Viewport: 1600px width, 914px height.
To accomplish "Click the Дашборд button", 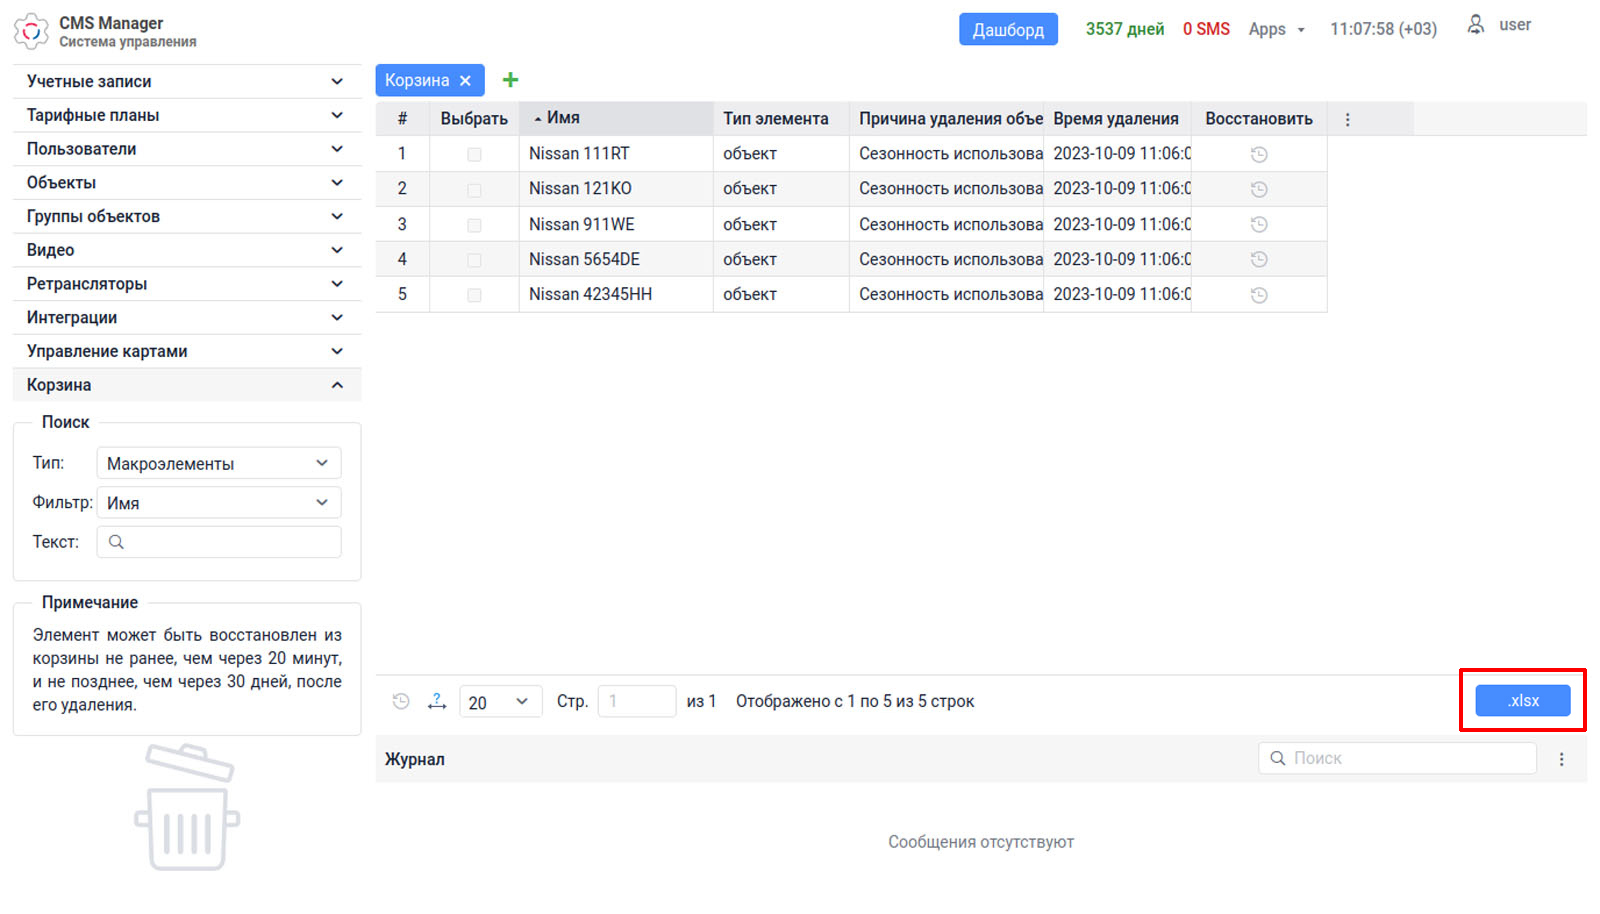I will pyautogui.click(x=1008, y=29).
